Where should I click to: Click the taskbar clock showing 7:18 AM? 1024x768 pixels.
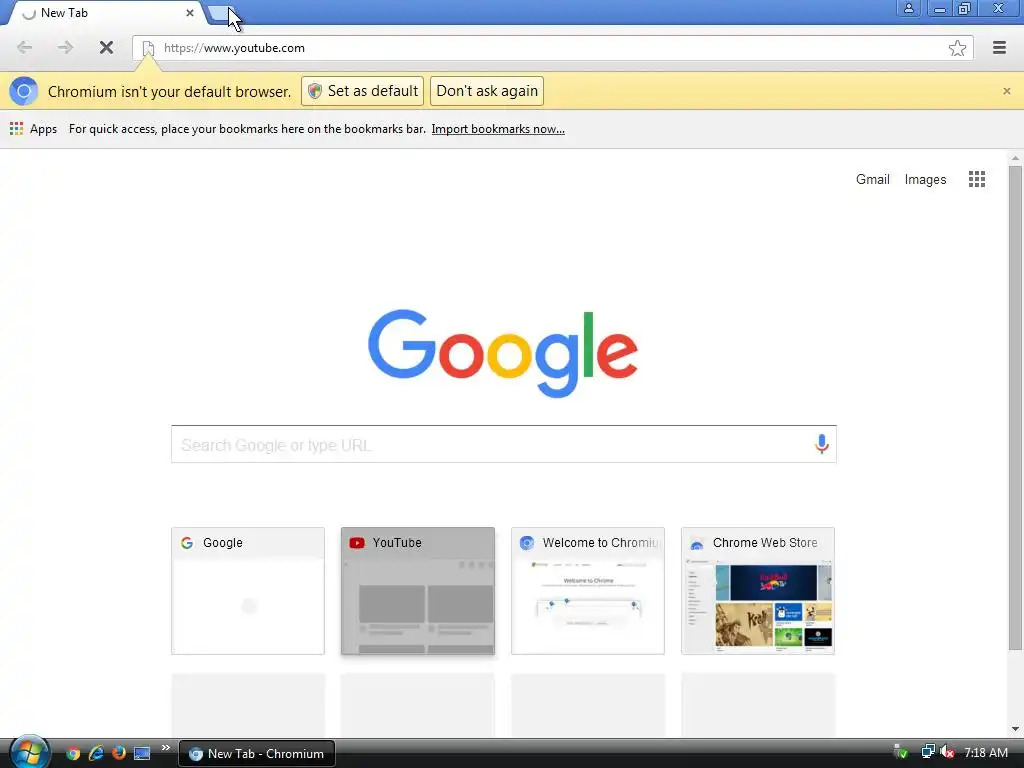(986, 753)
